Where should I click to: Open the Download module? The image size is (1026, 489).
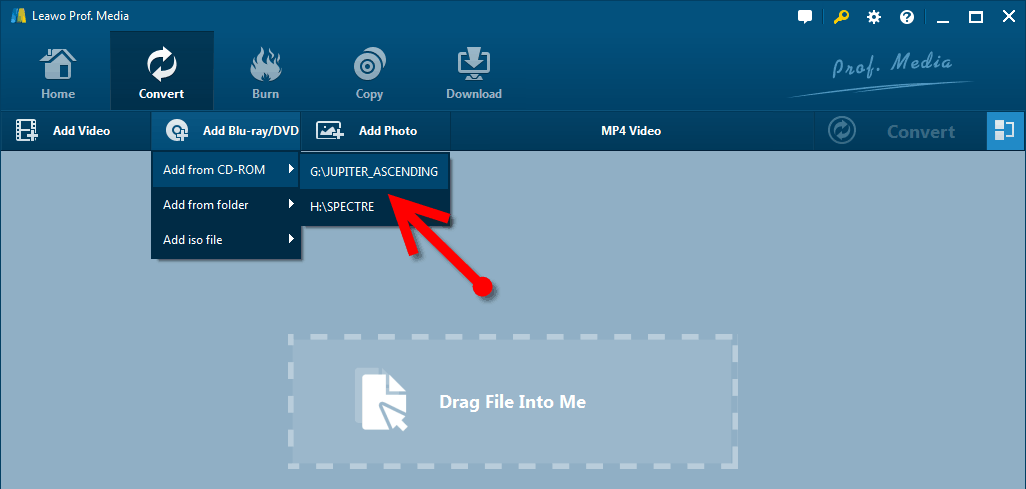(474, 71)
